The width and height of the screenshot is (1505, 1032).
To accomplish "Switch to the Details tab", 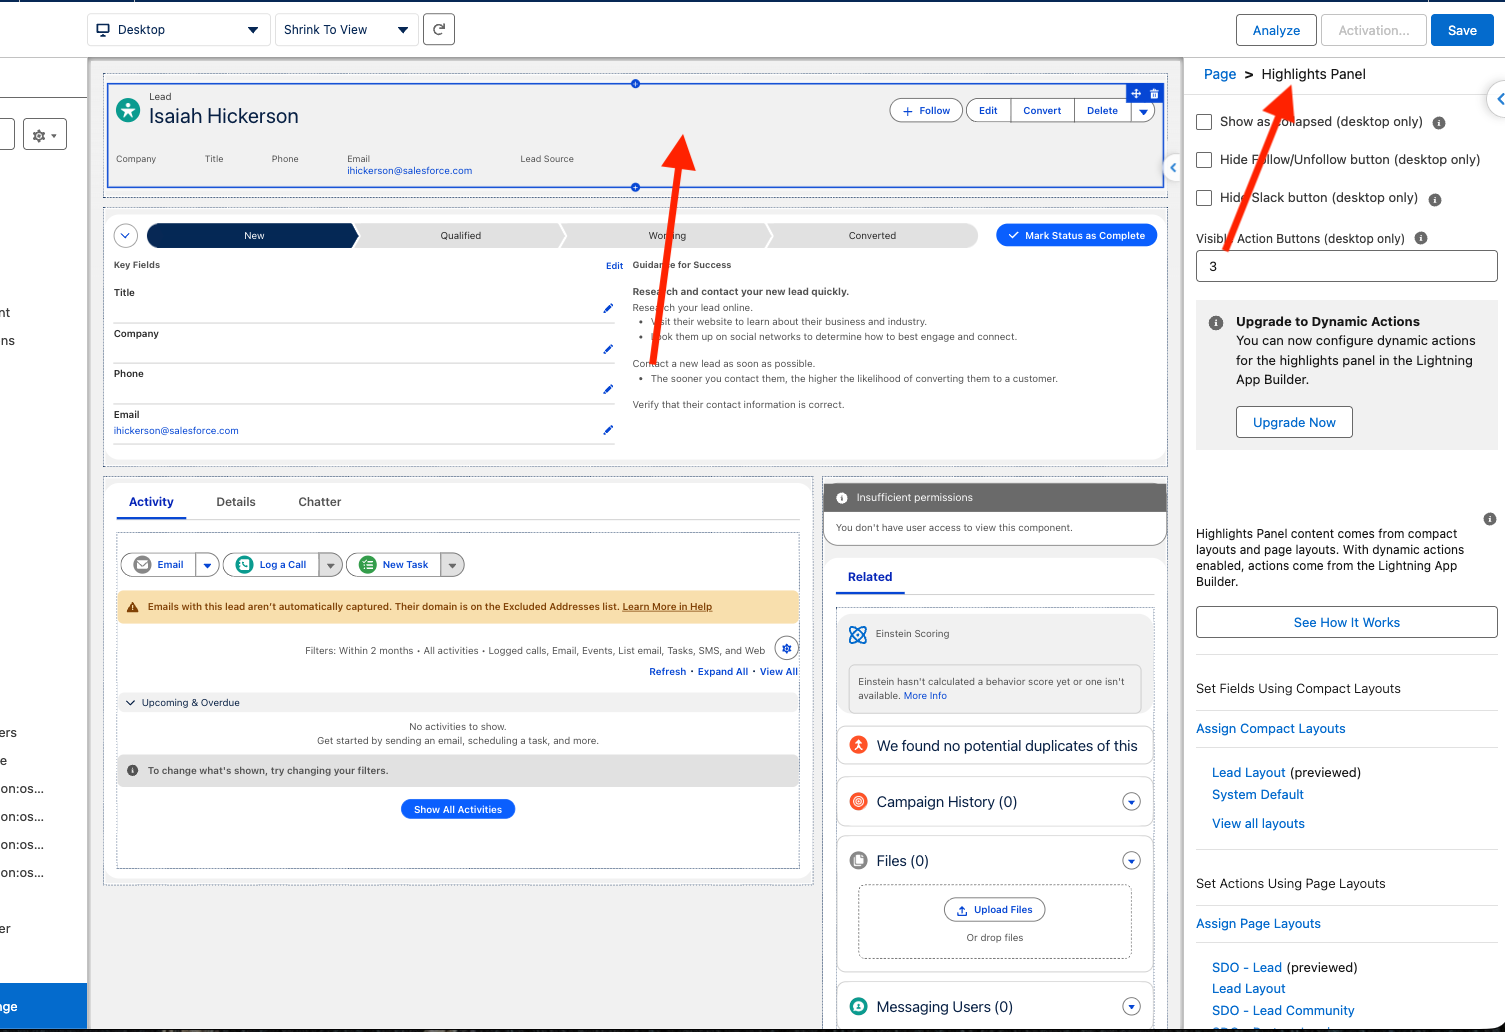I will click(236, 502).
